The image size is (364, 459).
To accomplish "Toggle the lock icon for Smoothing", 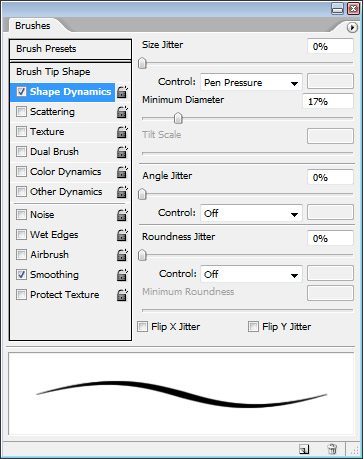I will pos(122,275).
